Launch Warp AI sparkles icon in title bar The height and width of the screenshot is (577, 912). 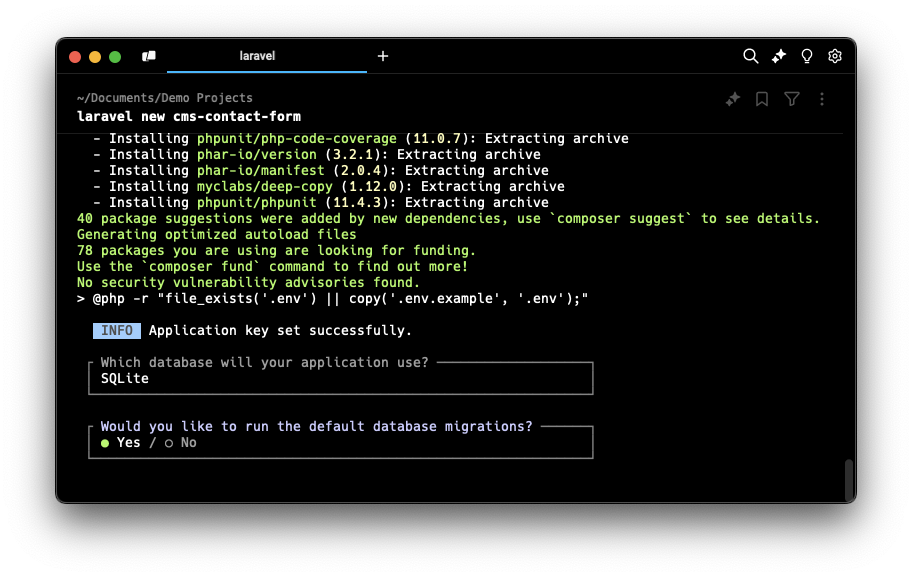pyautogui.click(x=779, y=56)
